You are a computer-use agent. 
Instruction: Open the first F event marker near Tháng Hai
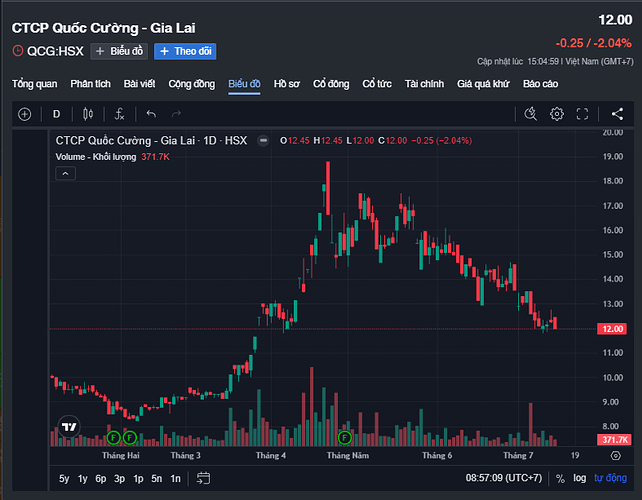click(113, 438)
